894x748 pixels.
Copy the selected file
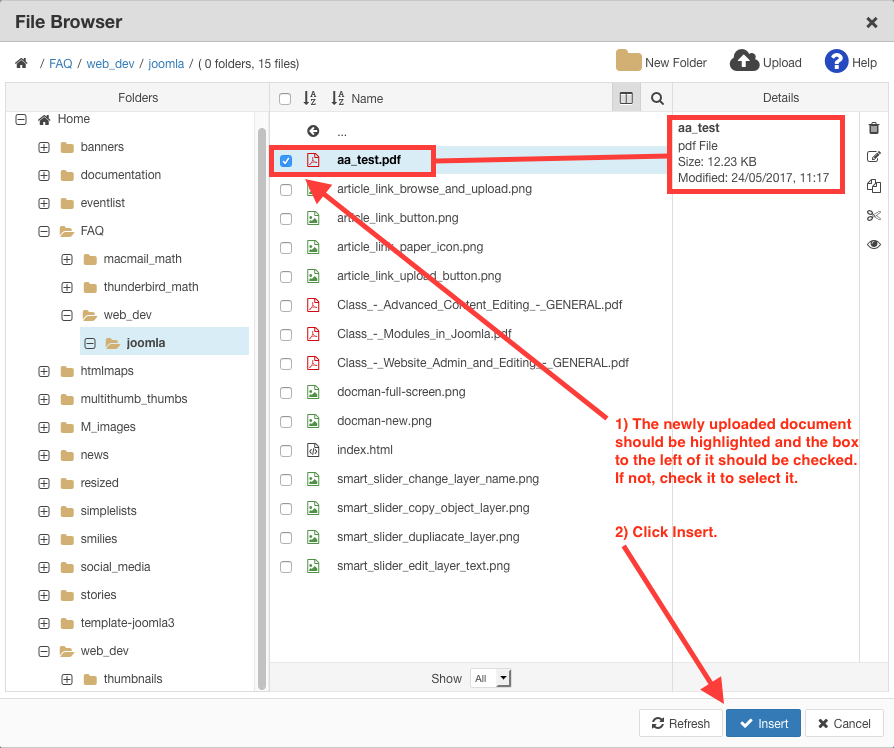[x=873, y=186]
